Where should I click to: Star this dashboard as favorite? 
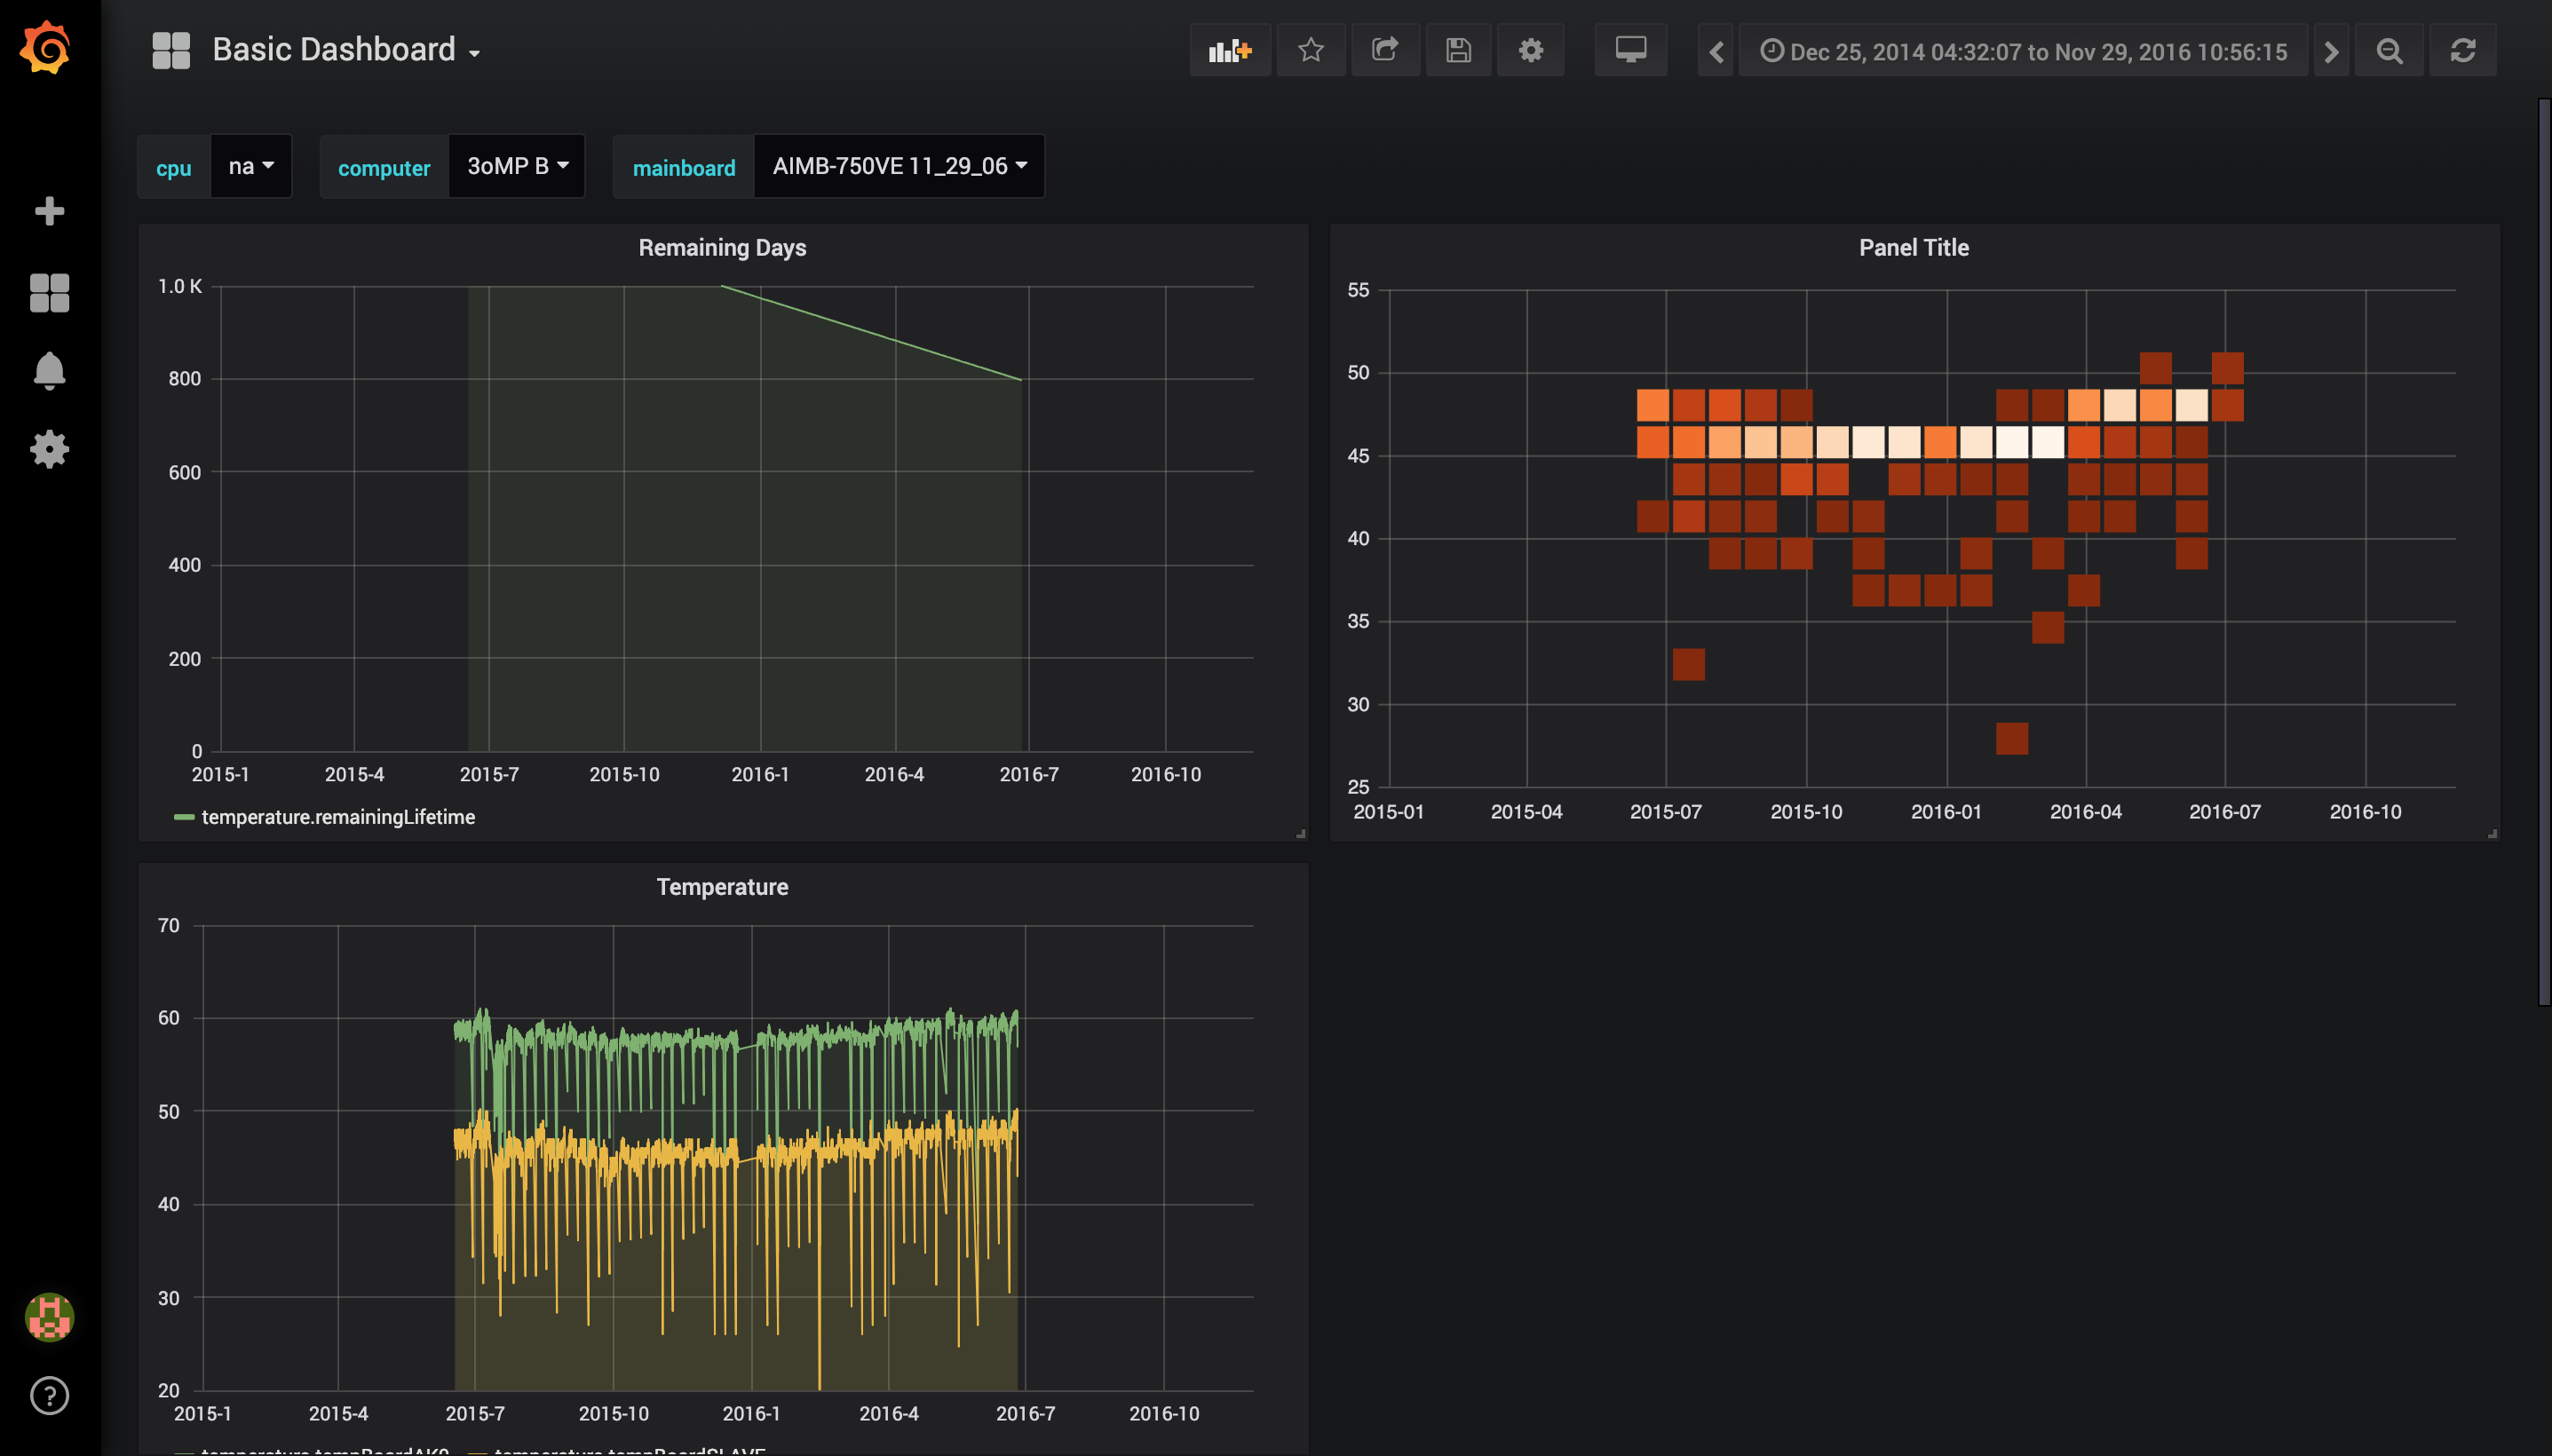click(1310, 51)
